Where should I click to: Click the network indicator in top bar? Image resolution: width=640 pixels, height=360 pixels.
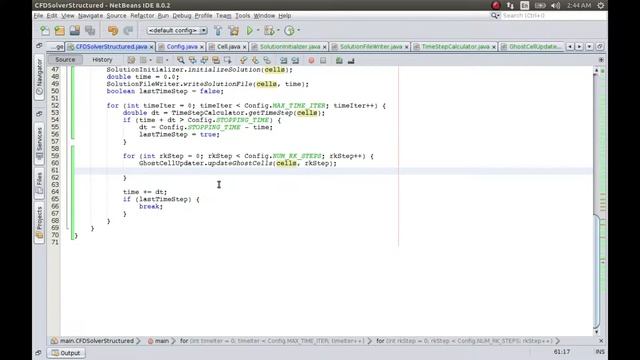pos(510,5)
